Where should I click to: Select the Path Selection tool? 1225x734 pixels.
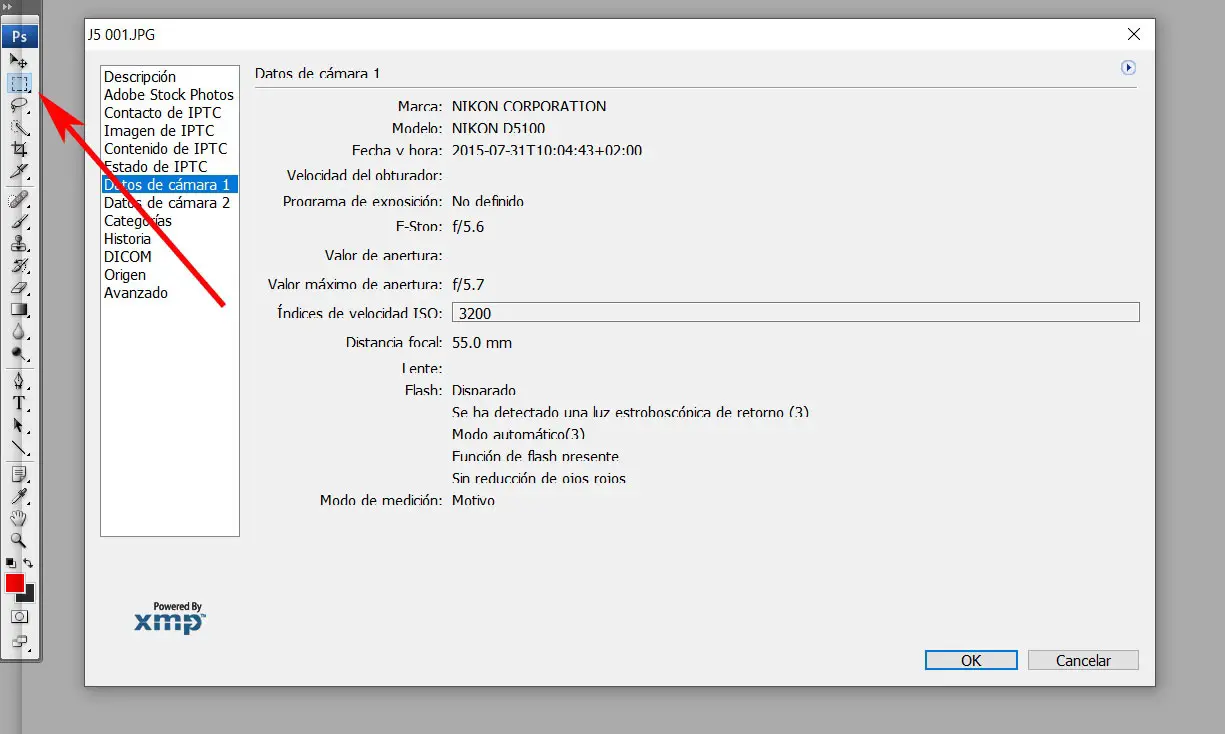click(x=19, y=425)
